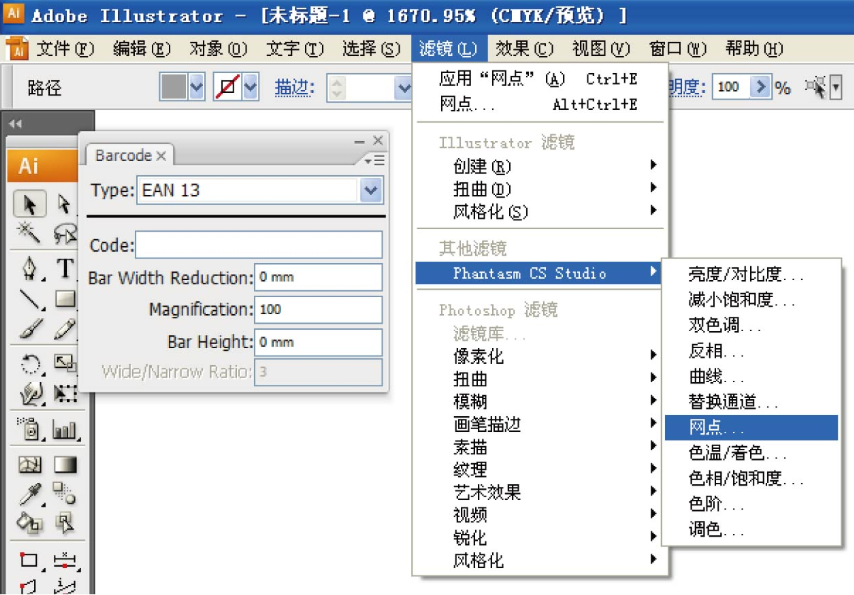Open the 视图(V) menu

[601, 48]
